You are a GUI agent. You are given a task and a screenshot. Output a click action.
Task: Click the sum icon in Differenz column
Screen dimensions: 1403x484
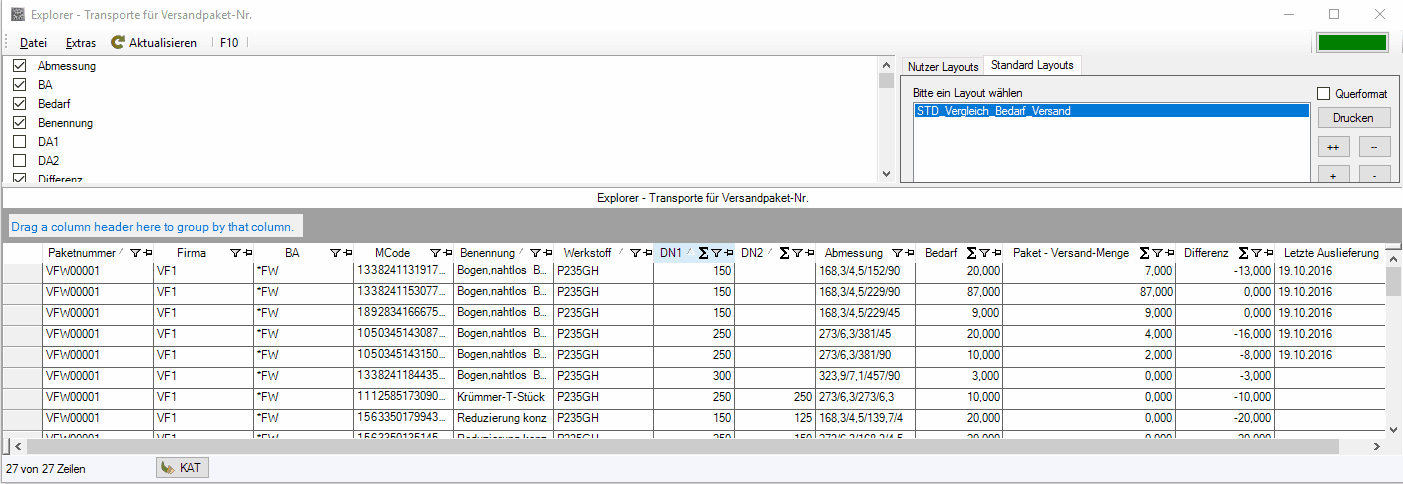point(1244,254)
